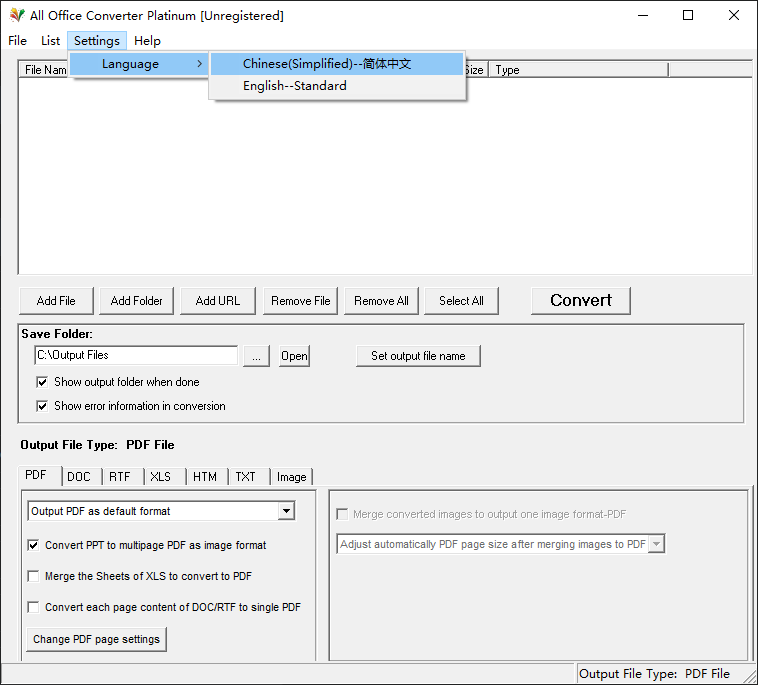Switch to the TXT tab
This screenshot has width=758, height=685.
(x=249, y=477)
